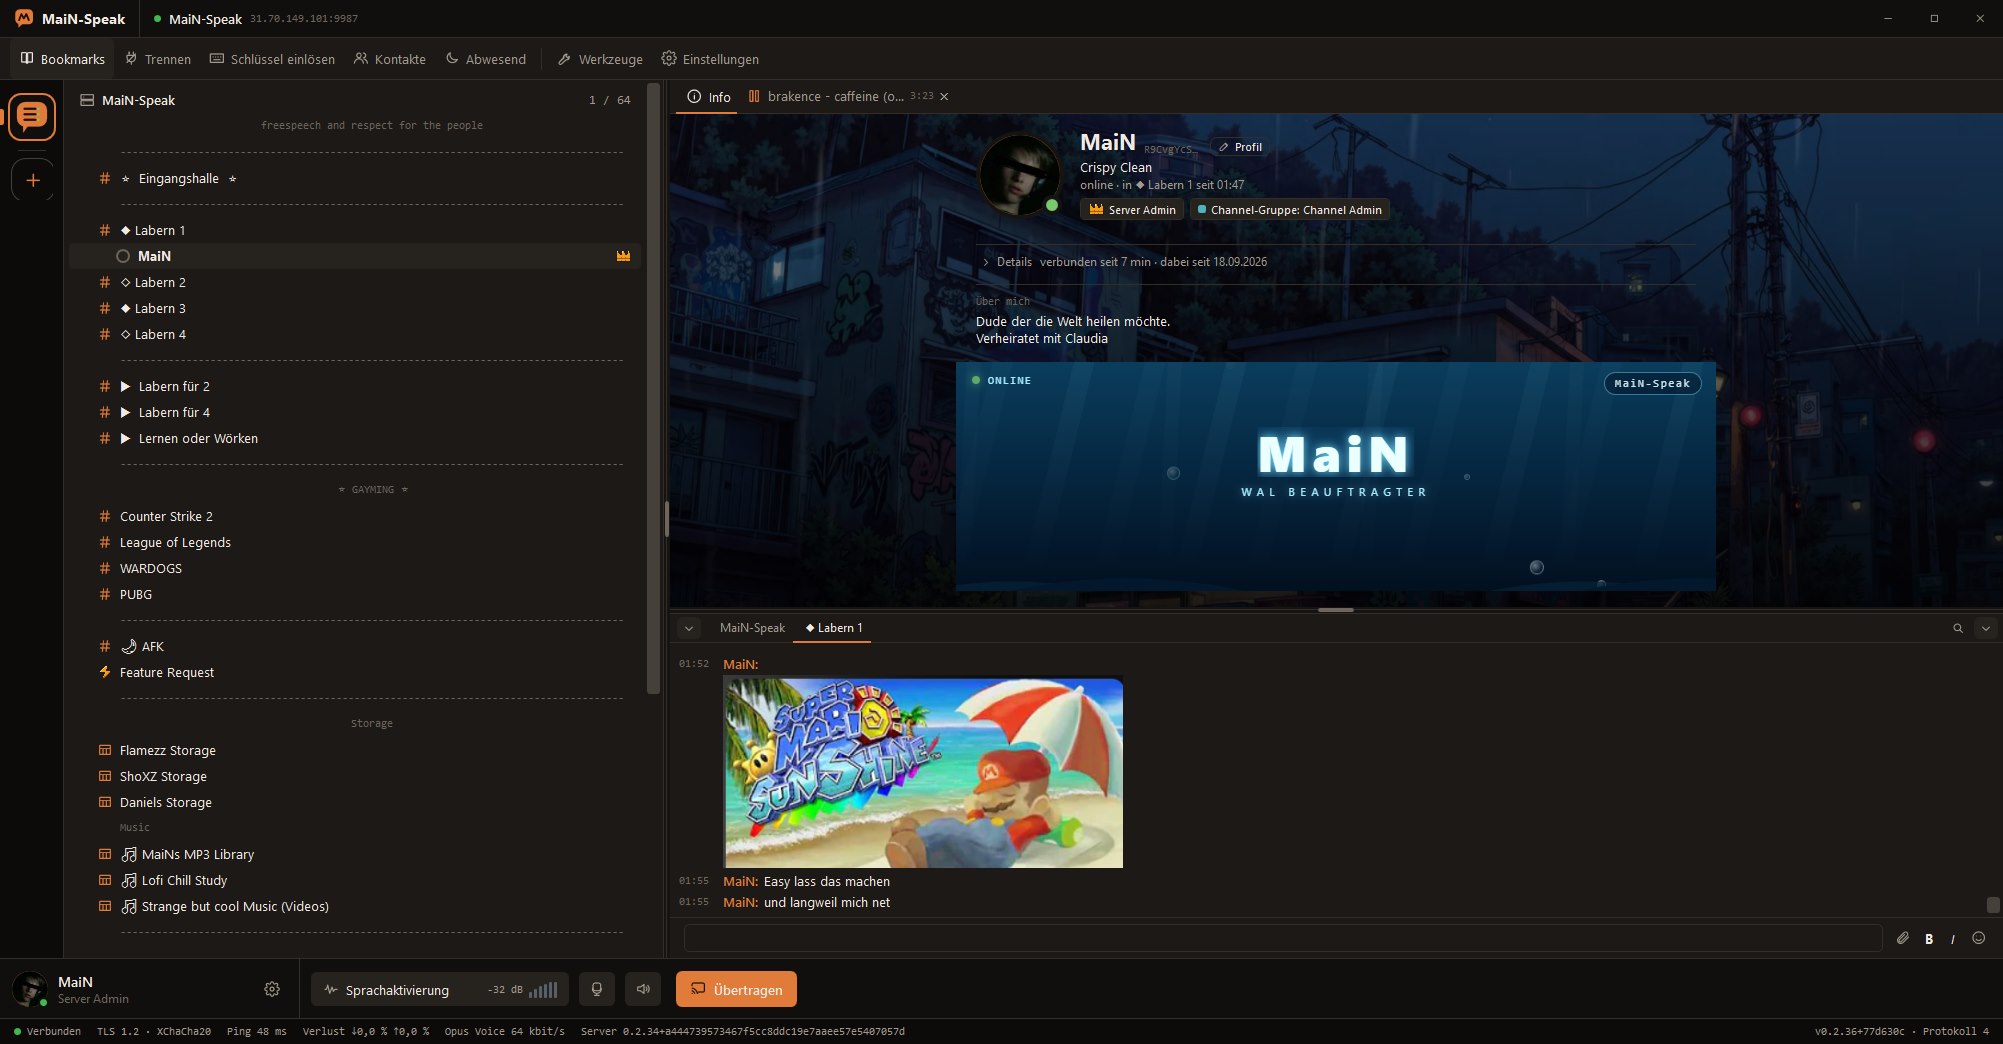Click the hash icon beside WARDOGS
The image size is (2003, 1044).
105,569
